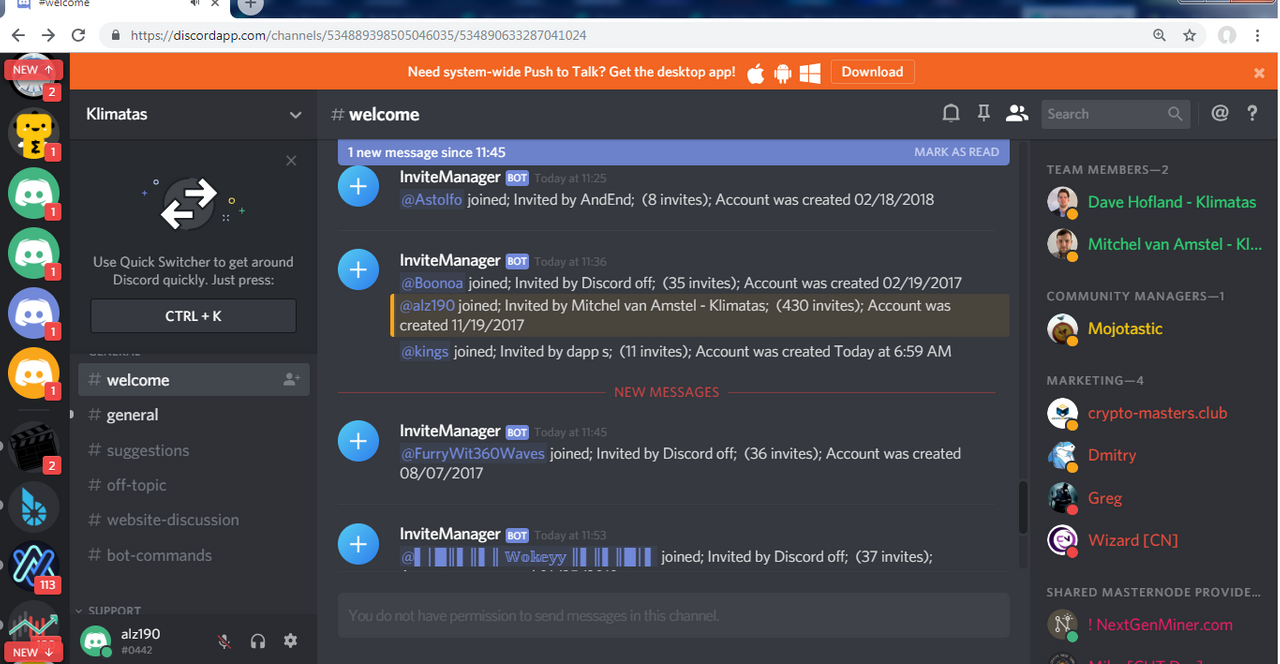
Task: Jump via 1 new message bar
Action: pyautogui.click(x=426, y=153)
